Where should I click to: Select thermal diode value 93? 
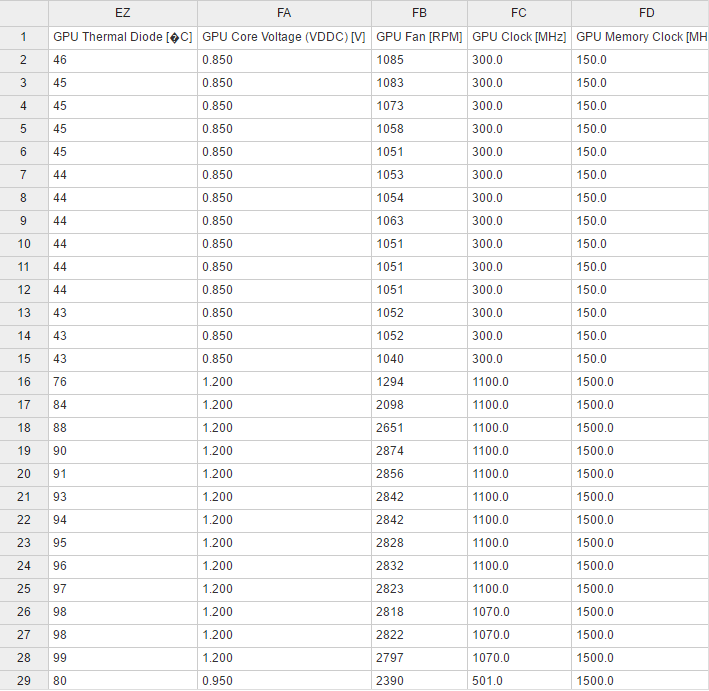coord(123,497)
